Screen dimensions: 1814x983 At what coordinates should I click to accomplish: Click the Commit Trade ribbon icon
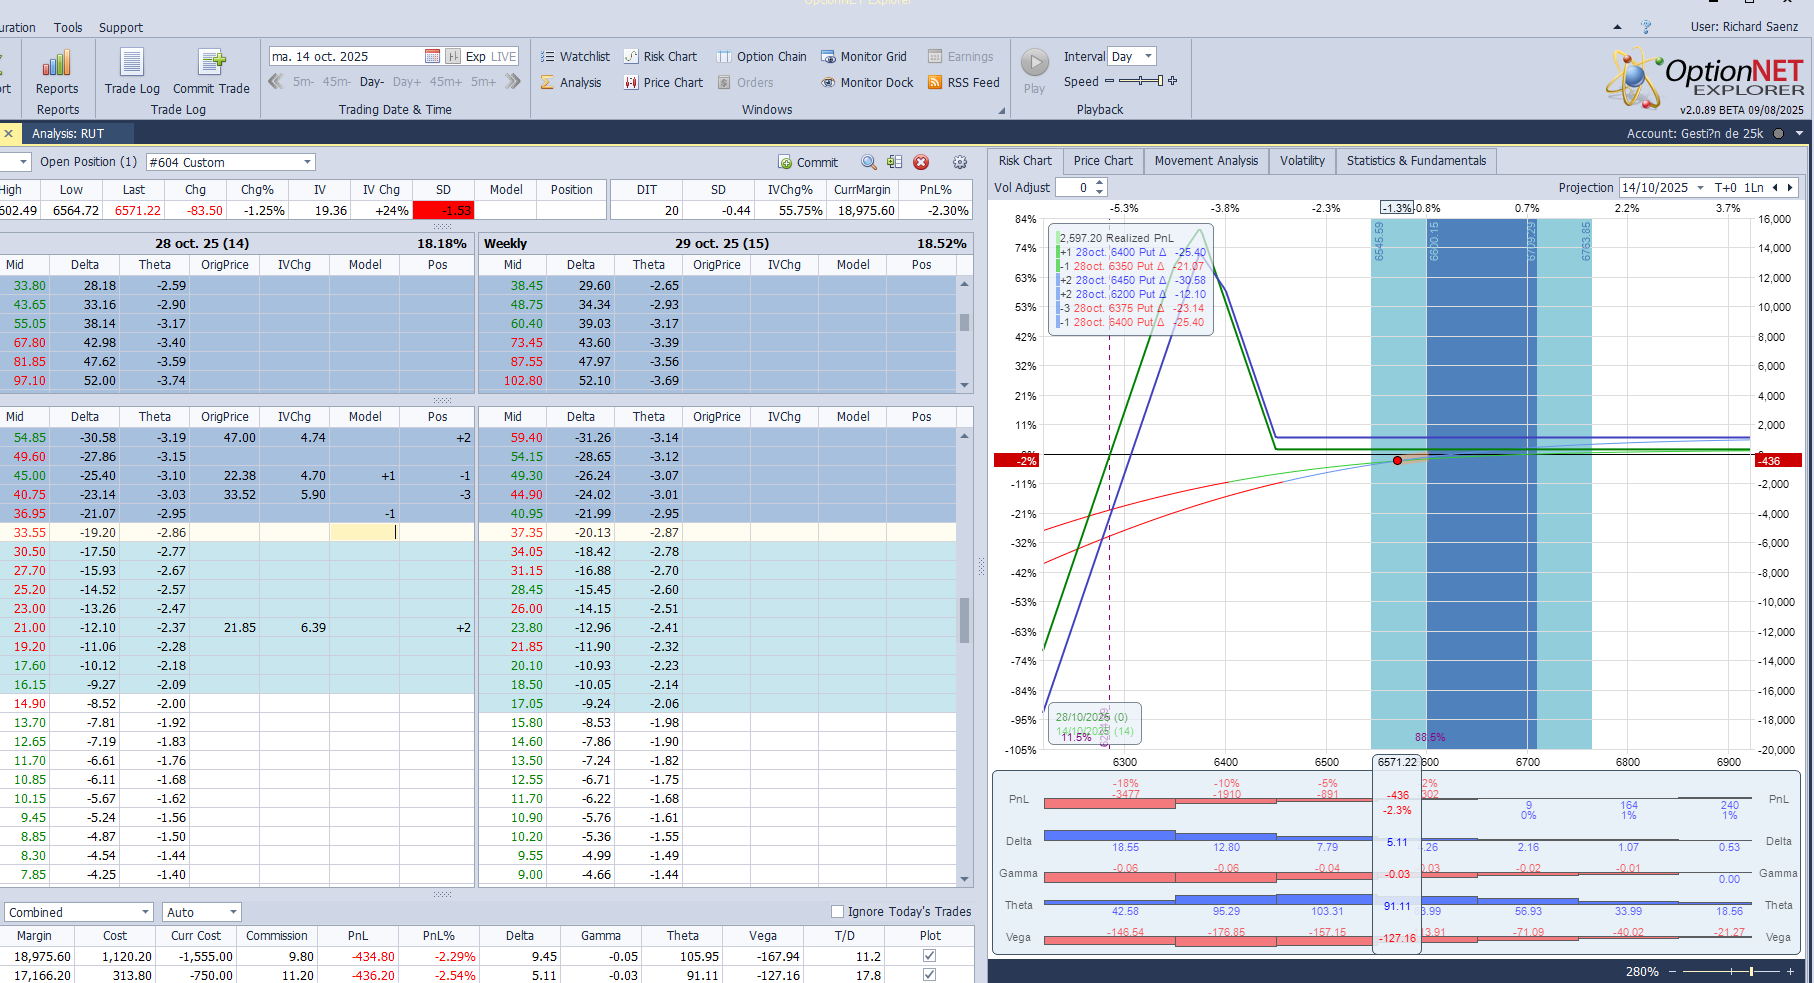211,71
